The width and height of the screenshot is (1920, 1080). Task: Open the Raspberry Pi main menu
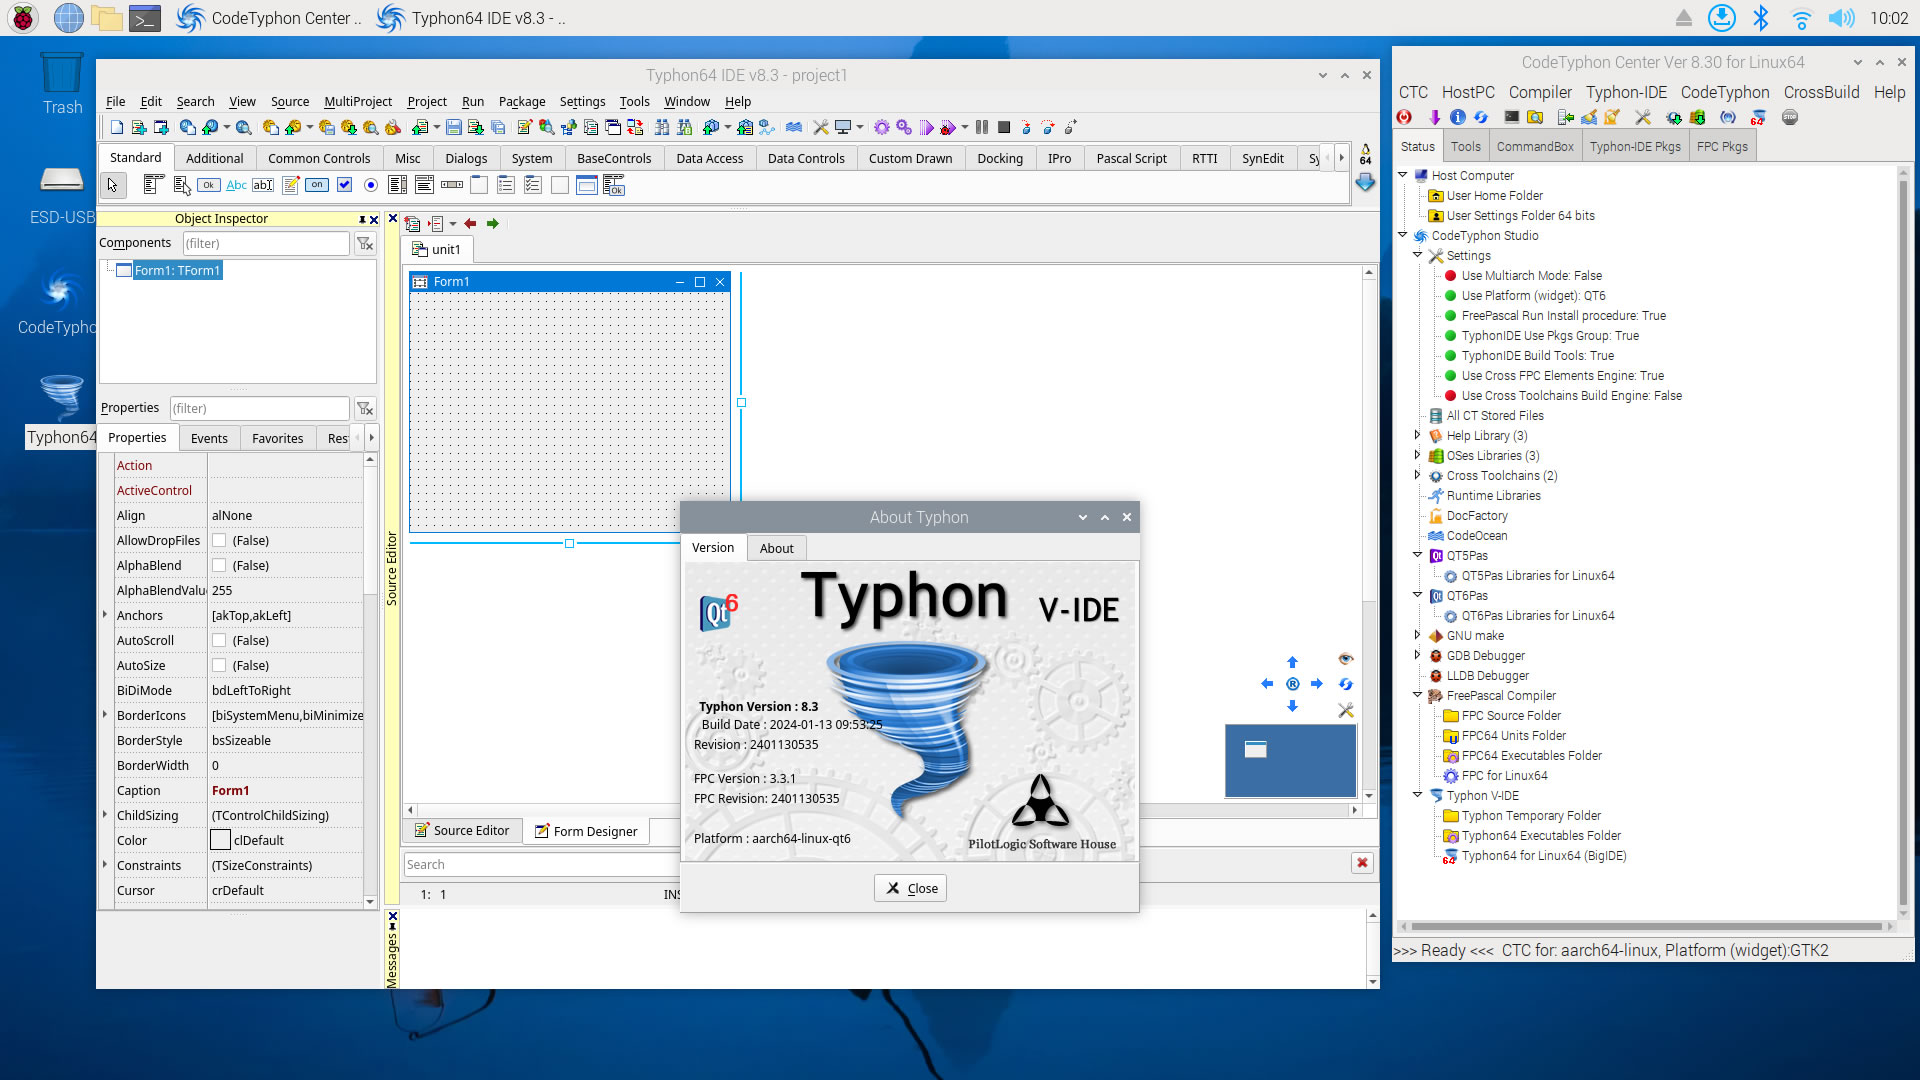(x=23, y=18)
